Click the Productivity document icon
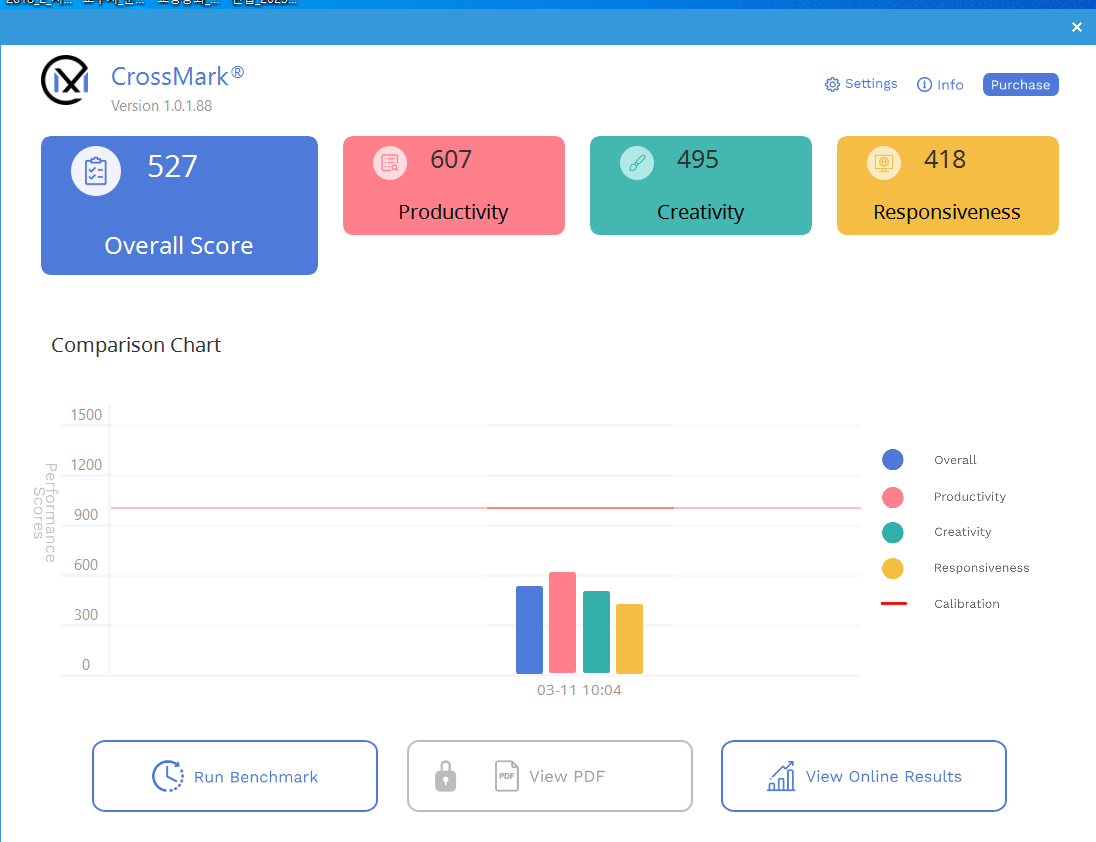The height and width of the screenshot is (842, 1096). pyautogui.click(x=390, y=164)
